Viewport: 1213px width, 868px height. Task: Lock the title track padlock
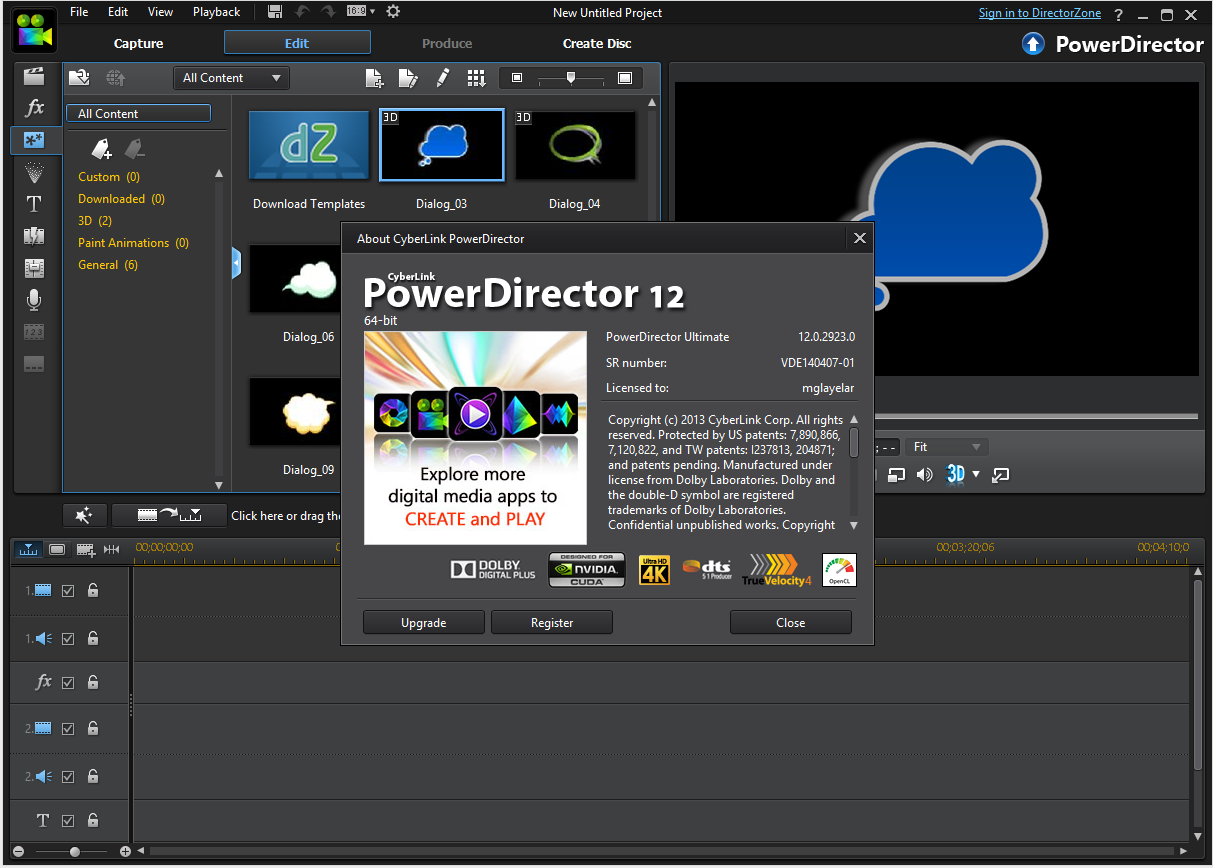pos(93,821)
